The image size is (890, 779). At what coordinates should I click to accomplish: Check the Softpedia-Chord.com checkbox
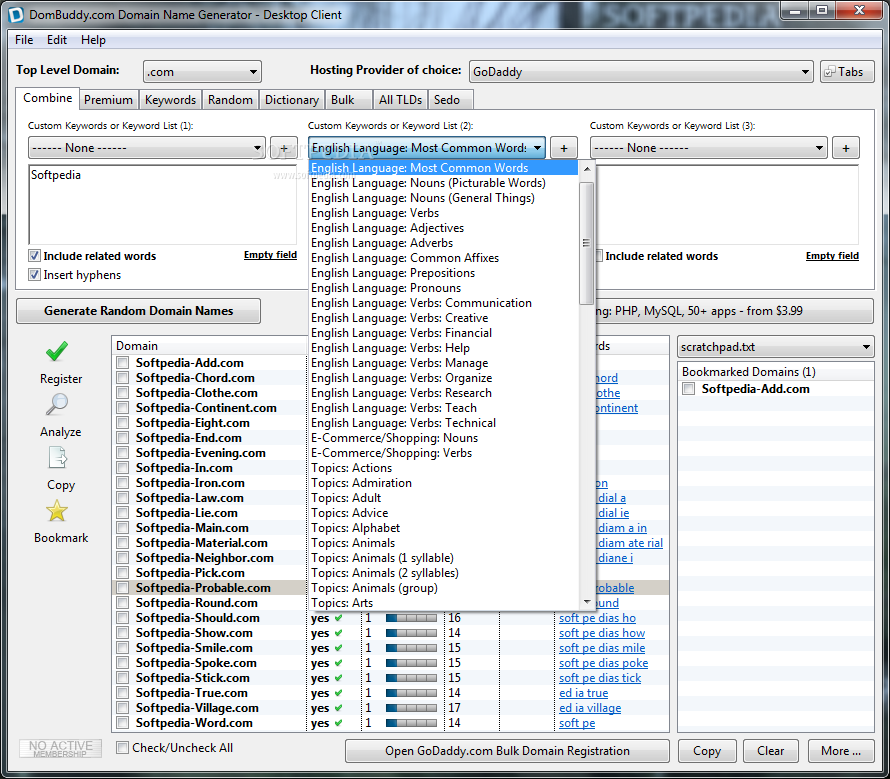(x=123, y=378)
